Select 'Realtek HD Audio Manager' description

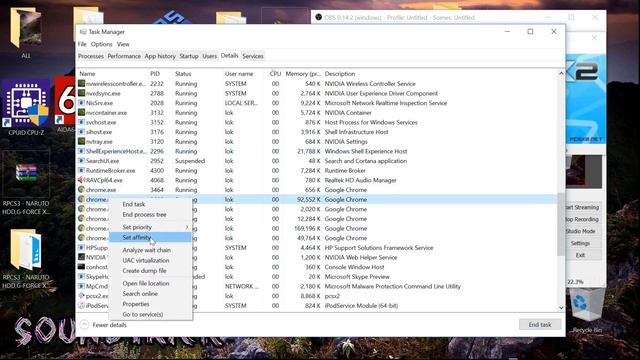tap(360, 180)
